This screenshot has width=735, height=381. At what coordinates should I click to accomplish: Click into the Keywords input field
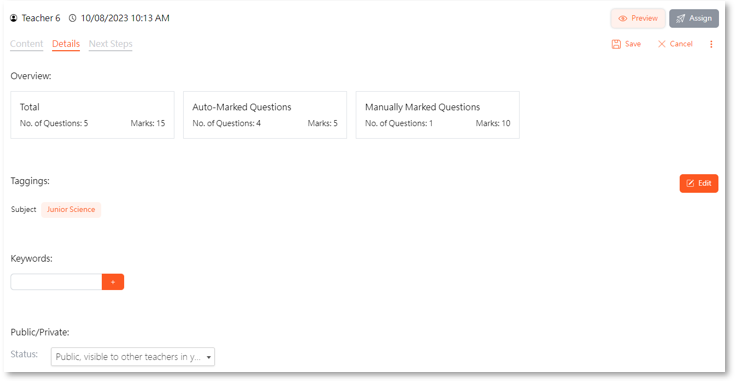coord(56,282)
